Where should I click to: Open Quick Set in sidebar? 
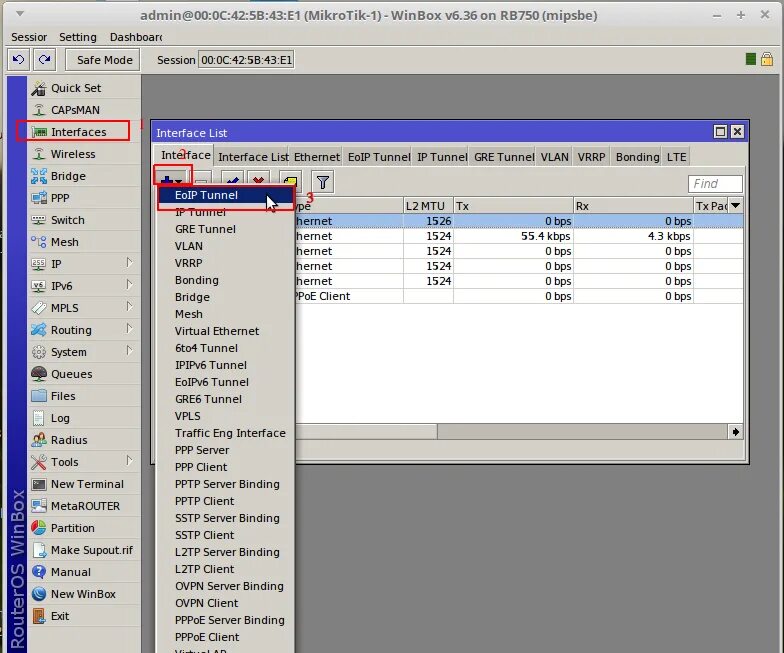tap(84, 88)
